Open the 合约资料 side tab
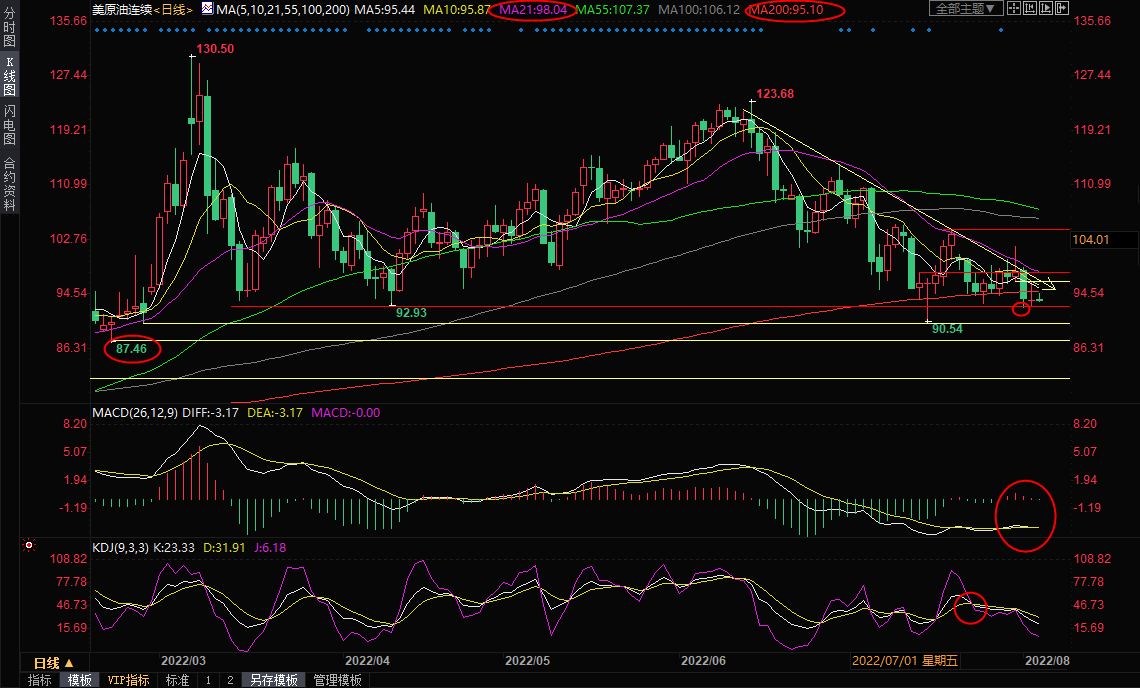This screenshot has width=1140, height=688. coord(9,183)
